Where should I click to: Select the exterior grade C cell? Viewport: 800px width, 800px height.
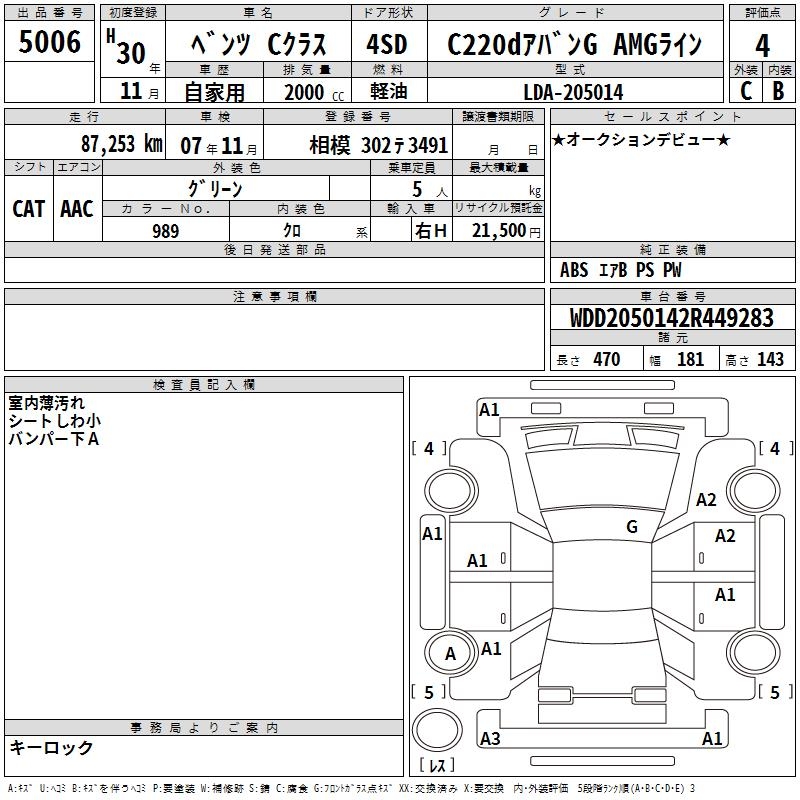pyautogui.click(x=745, y=91)
